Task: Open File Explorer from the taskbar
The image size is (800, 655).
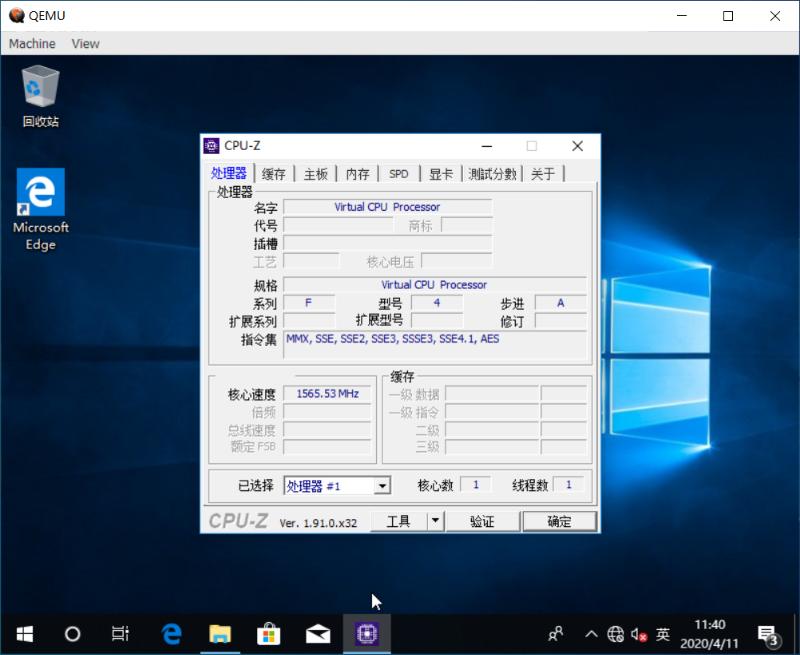Action: click(x=219, y=633)
